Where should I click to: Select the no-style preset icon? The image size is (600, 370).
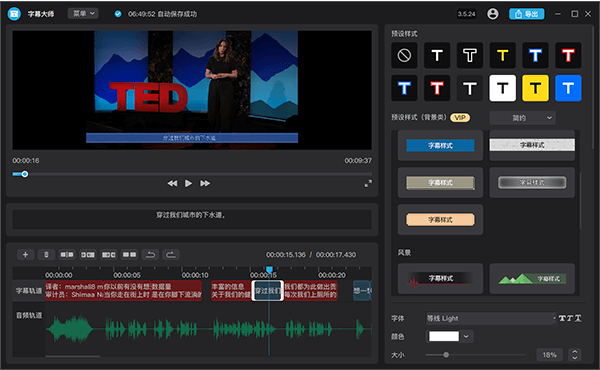click(x=404, y=55)
